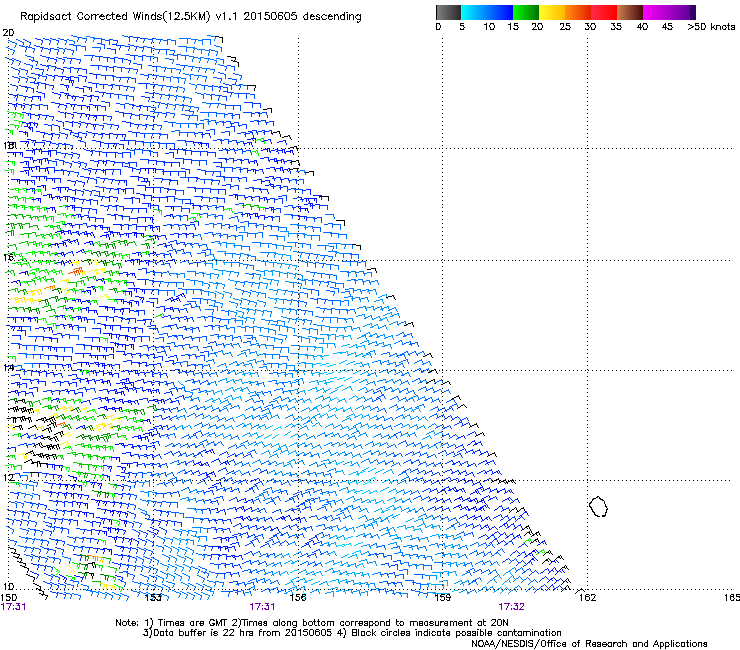Click the latitude '20' axis label

click(8, 33)
